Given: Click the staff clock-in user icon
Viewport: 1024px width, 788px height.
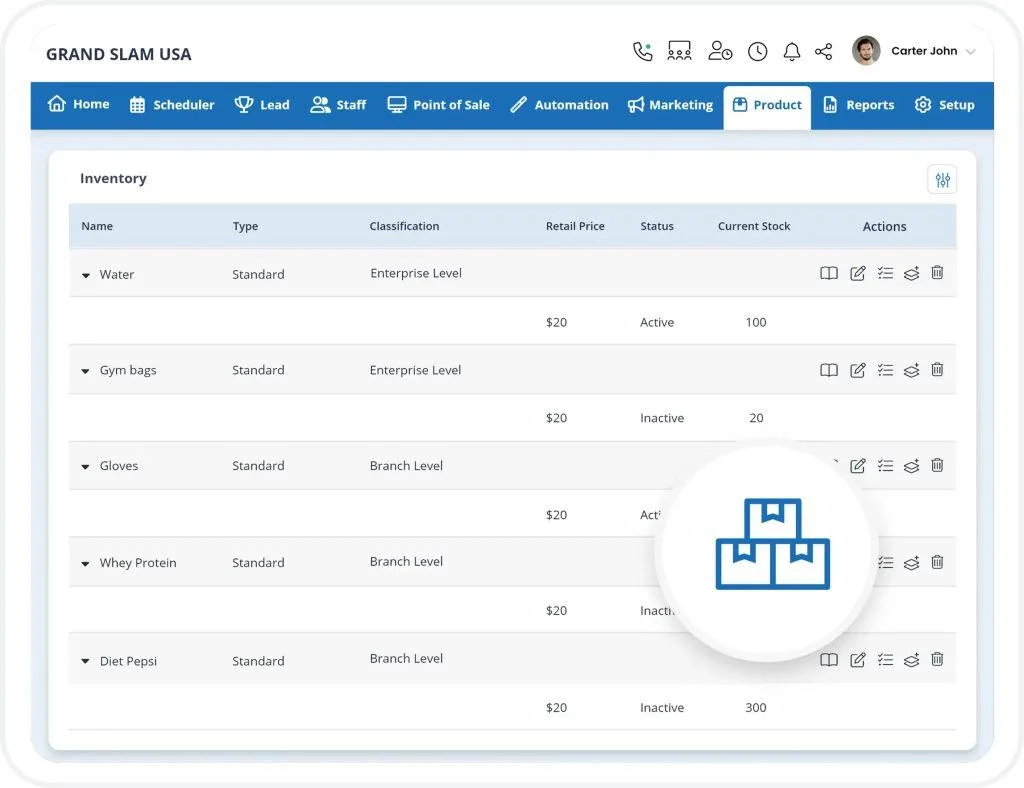Looking at the screenshot, I should tap(720, 51).
